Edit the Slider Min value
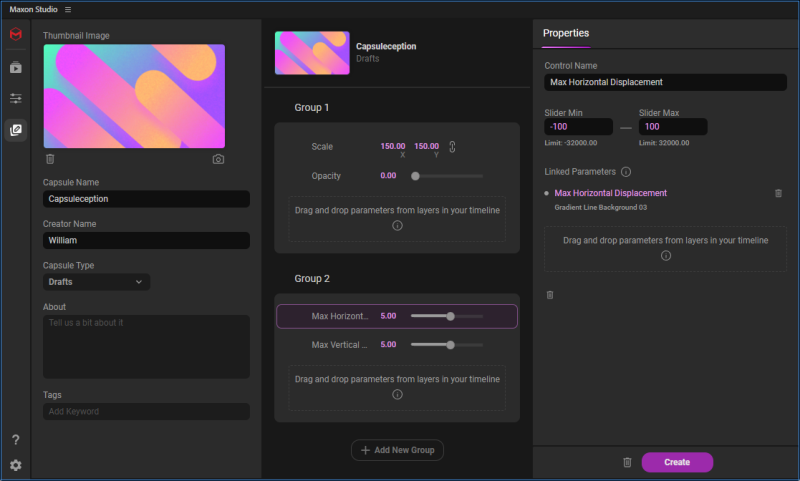 (579, 126)
